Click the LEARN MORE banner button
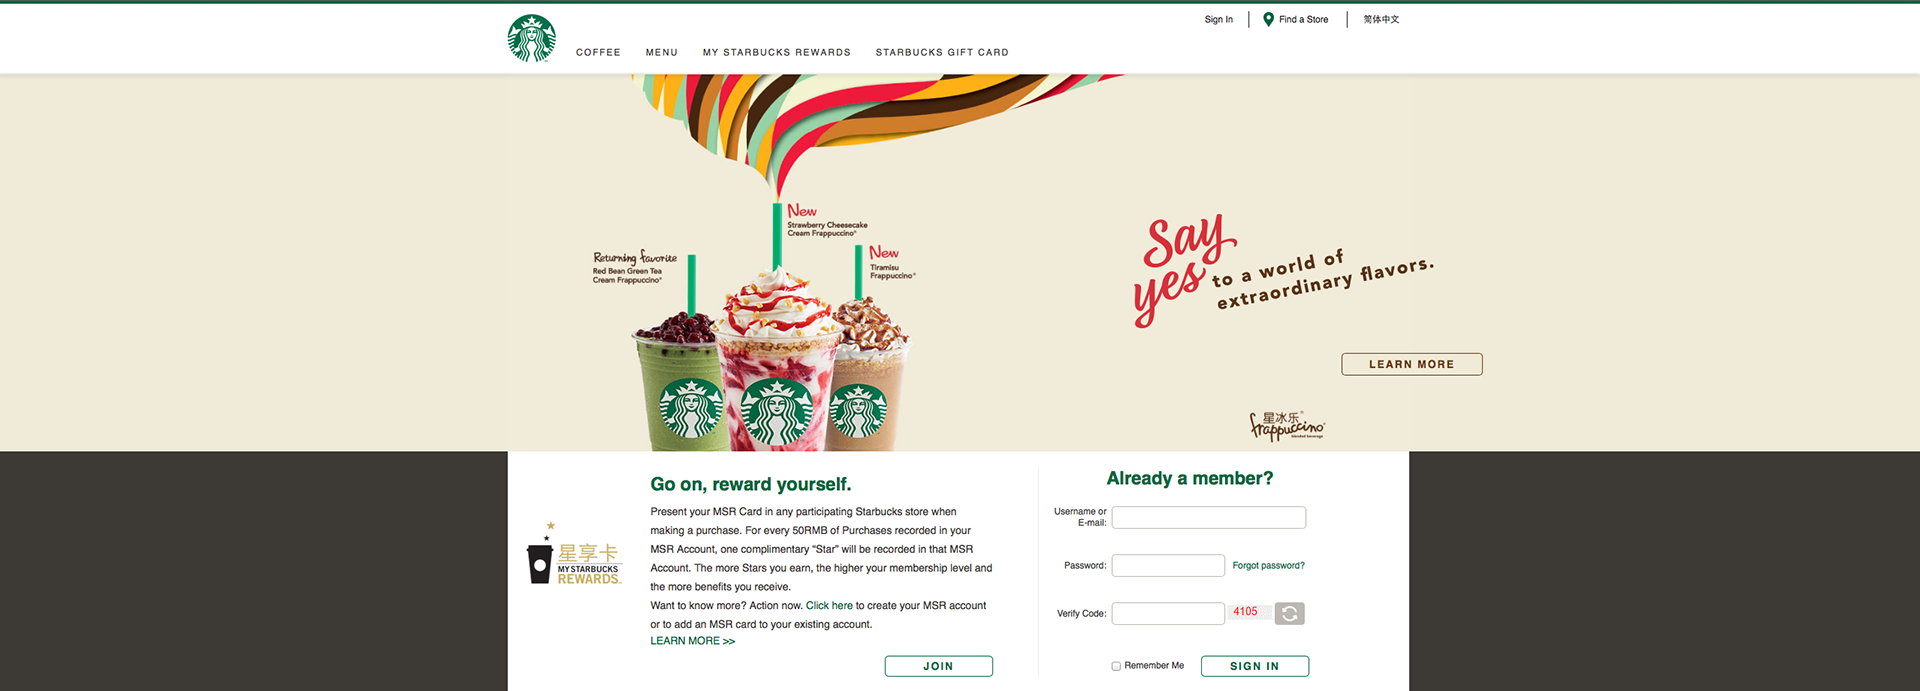The height and width of the screenshot is (691, 1920). (1412, 364)
